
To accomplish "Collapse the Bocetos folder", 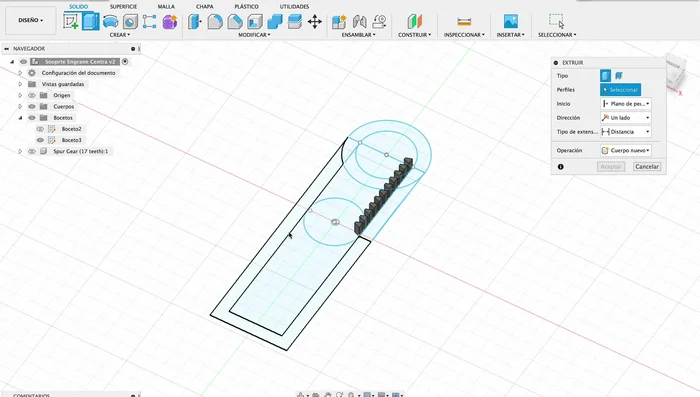I will (20, 118).
